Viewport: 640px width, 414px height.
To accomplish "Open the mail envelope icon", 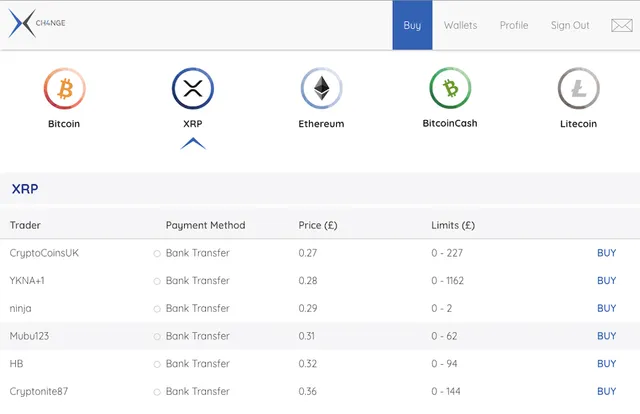I will (x=622, y=25).
